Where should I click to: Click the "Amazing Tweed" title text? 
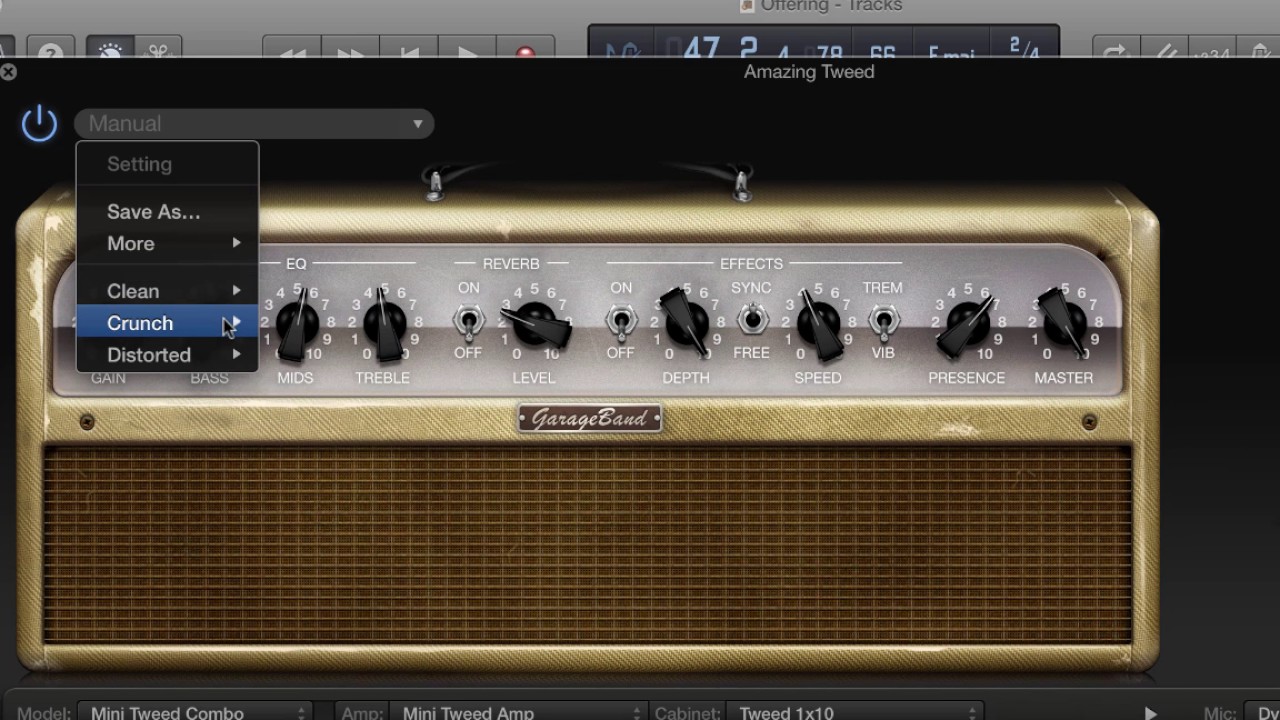[x=809, y=72]
